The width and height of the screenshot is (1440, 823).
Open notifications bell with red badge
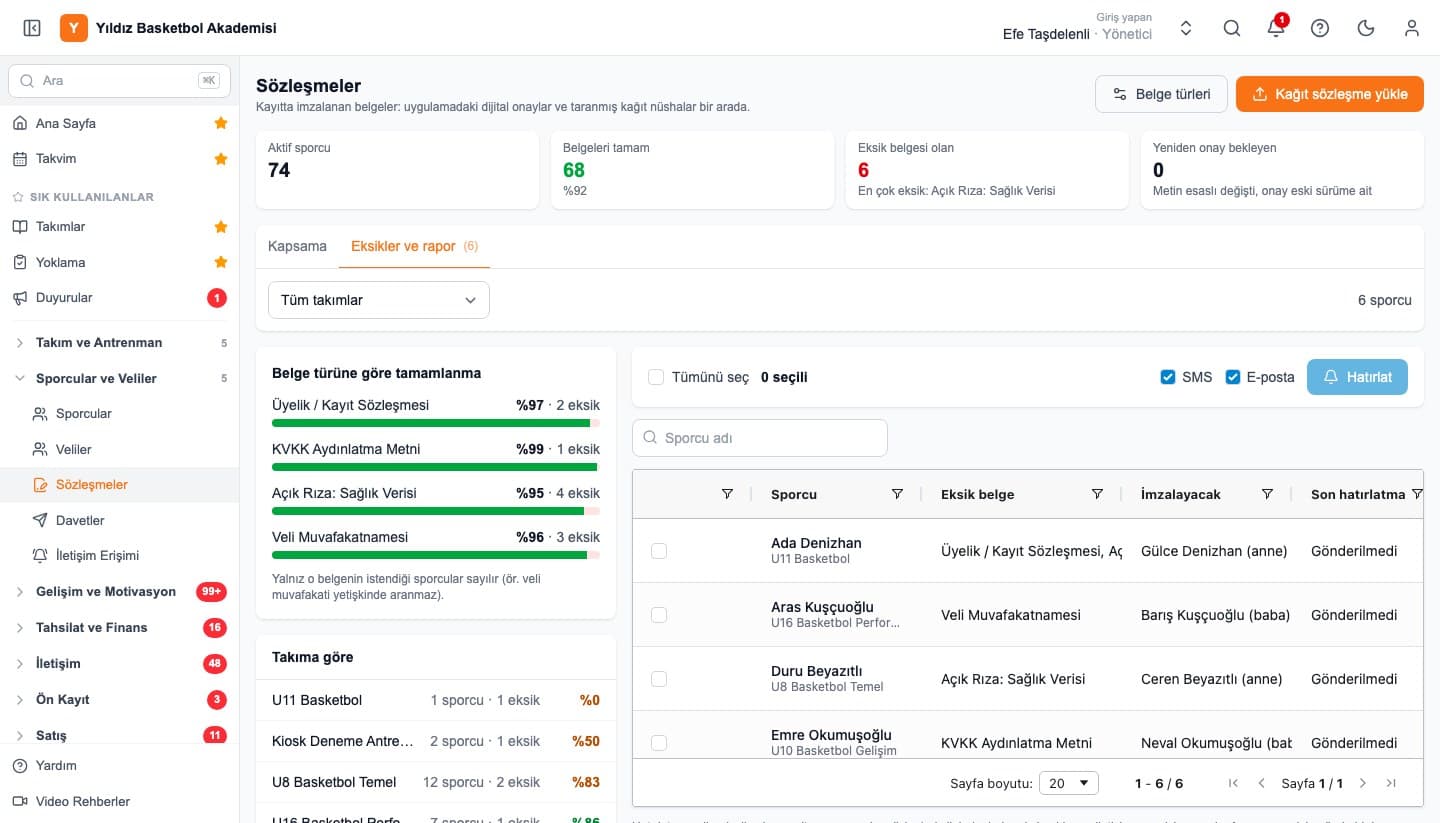[1276, 28]
